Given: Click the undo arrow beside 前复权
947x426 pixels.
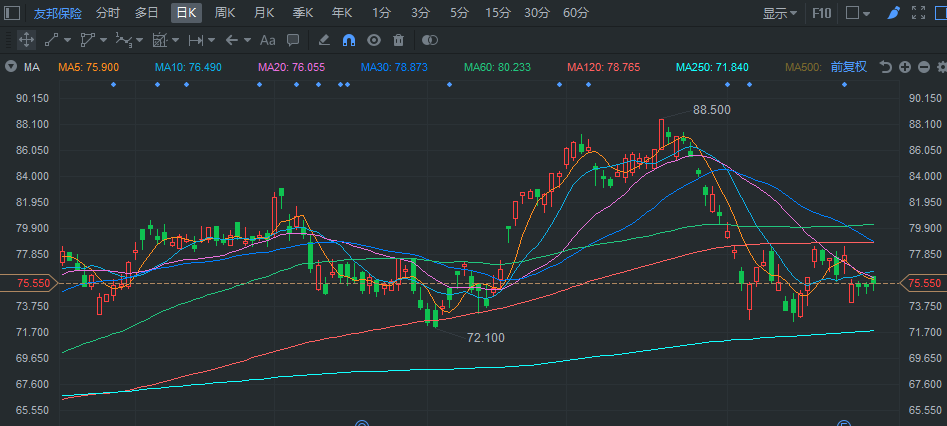Looking at the screenshot, I should (x=885, y=67).
